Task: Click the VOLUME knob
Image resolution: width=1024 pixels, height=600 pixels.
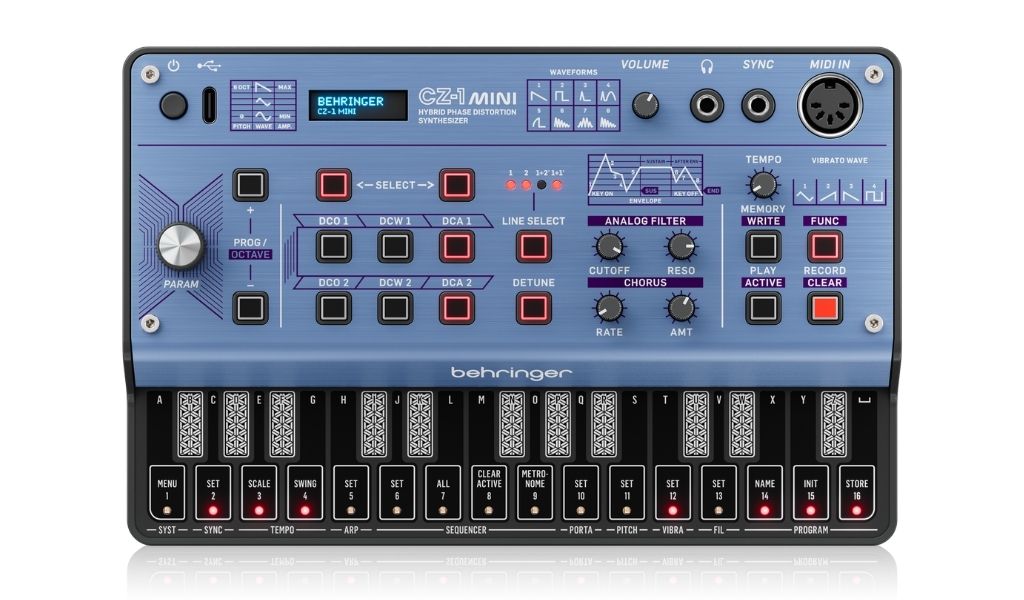Action: 645,105
